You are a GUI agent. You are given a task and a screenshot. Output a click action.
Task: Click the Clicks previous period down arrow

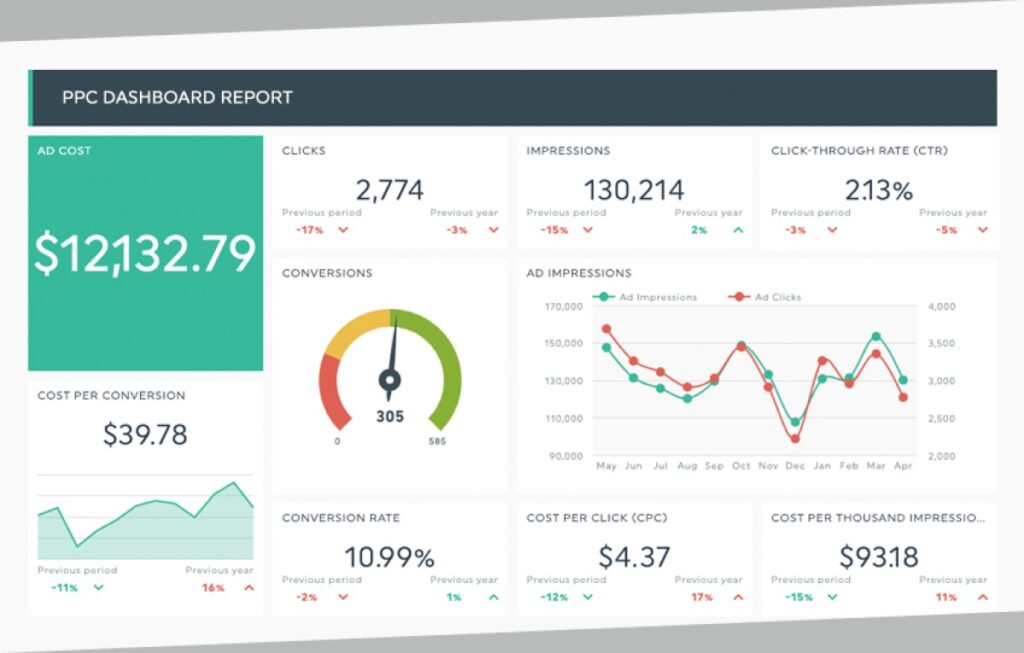[343, 230]
